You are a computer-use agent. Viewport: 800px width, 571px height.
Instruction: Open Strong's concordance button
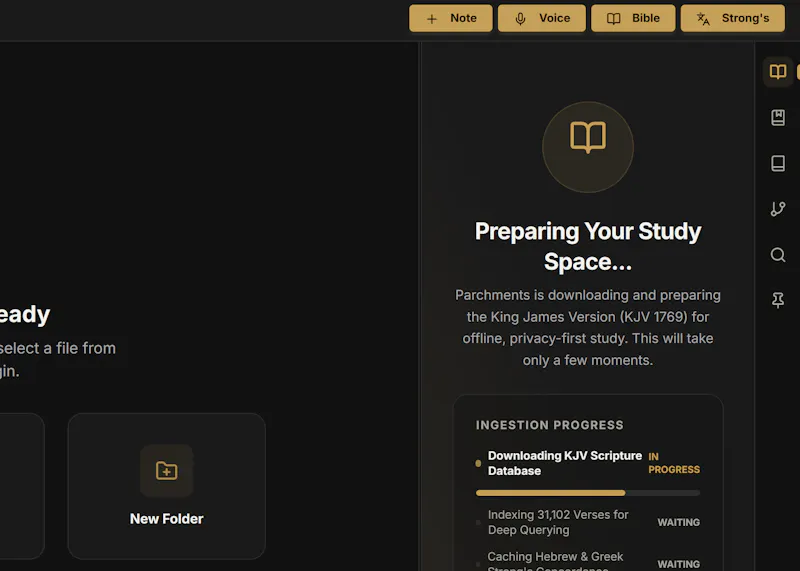pos(733,18)
